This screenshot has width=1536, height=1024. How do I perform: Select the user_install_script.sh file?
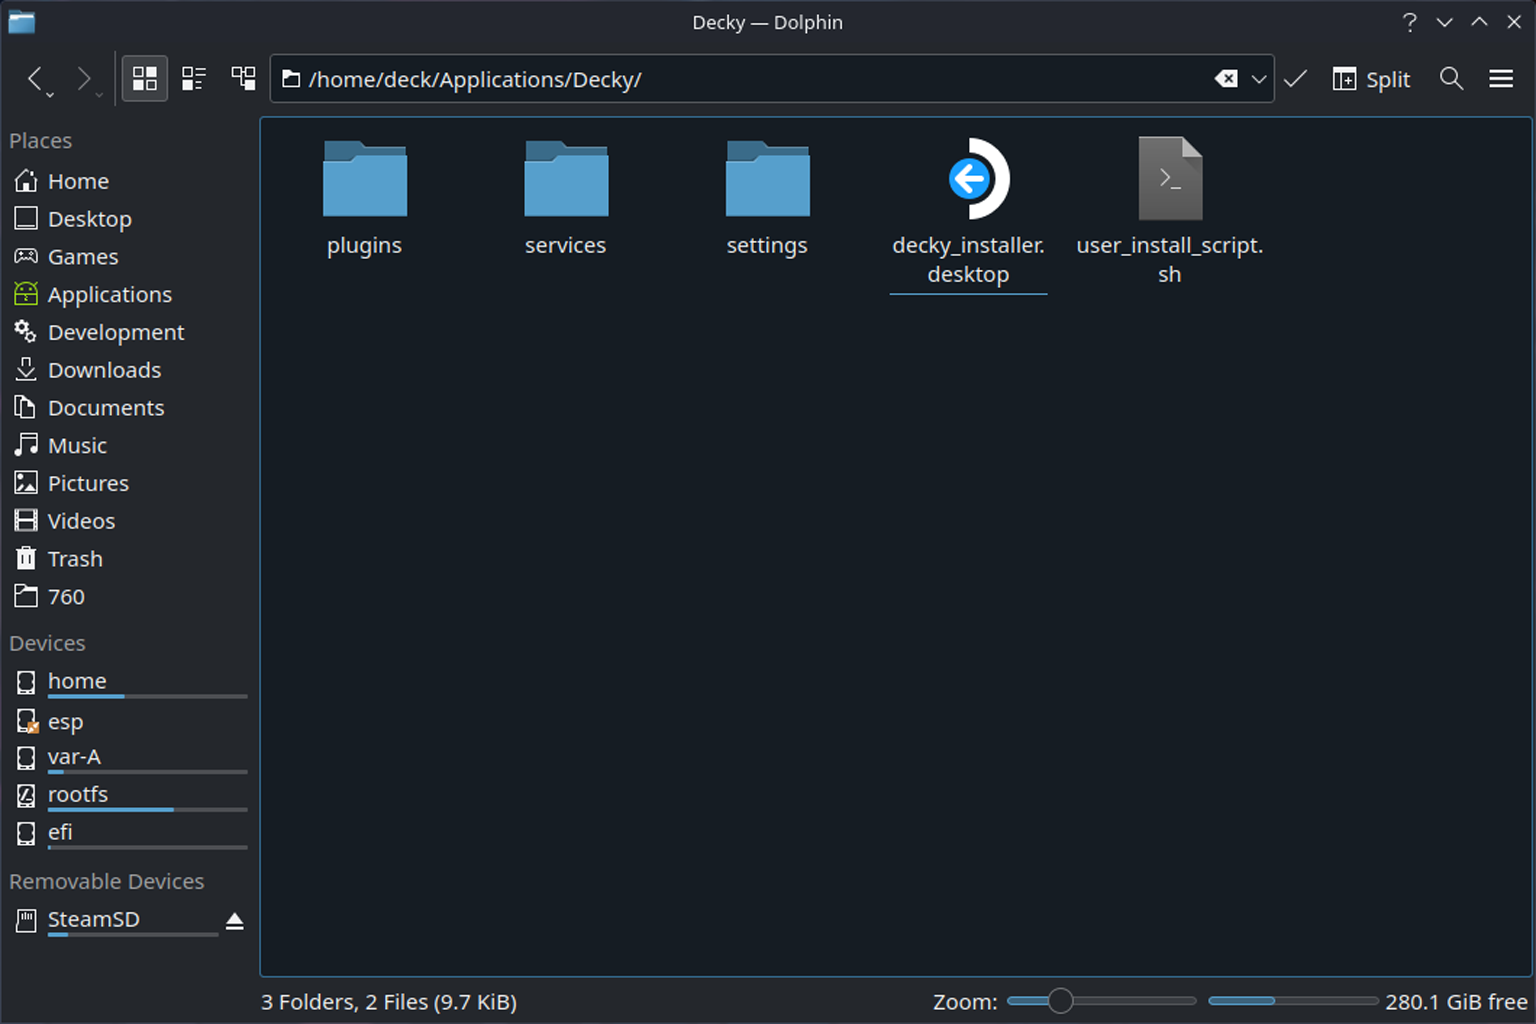pos(1170,212)
